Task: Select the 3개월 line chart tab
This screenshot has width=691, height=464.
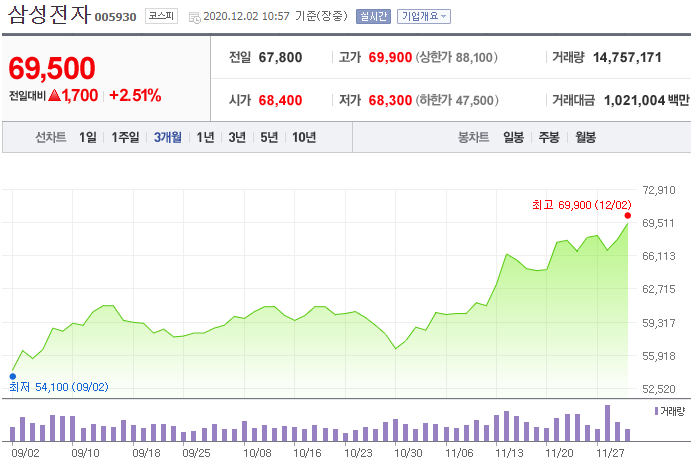Action: coord(167,137)
